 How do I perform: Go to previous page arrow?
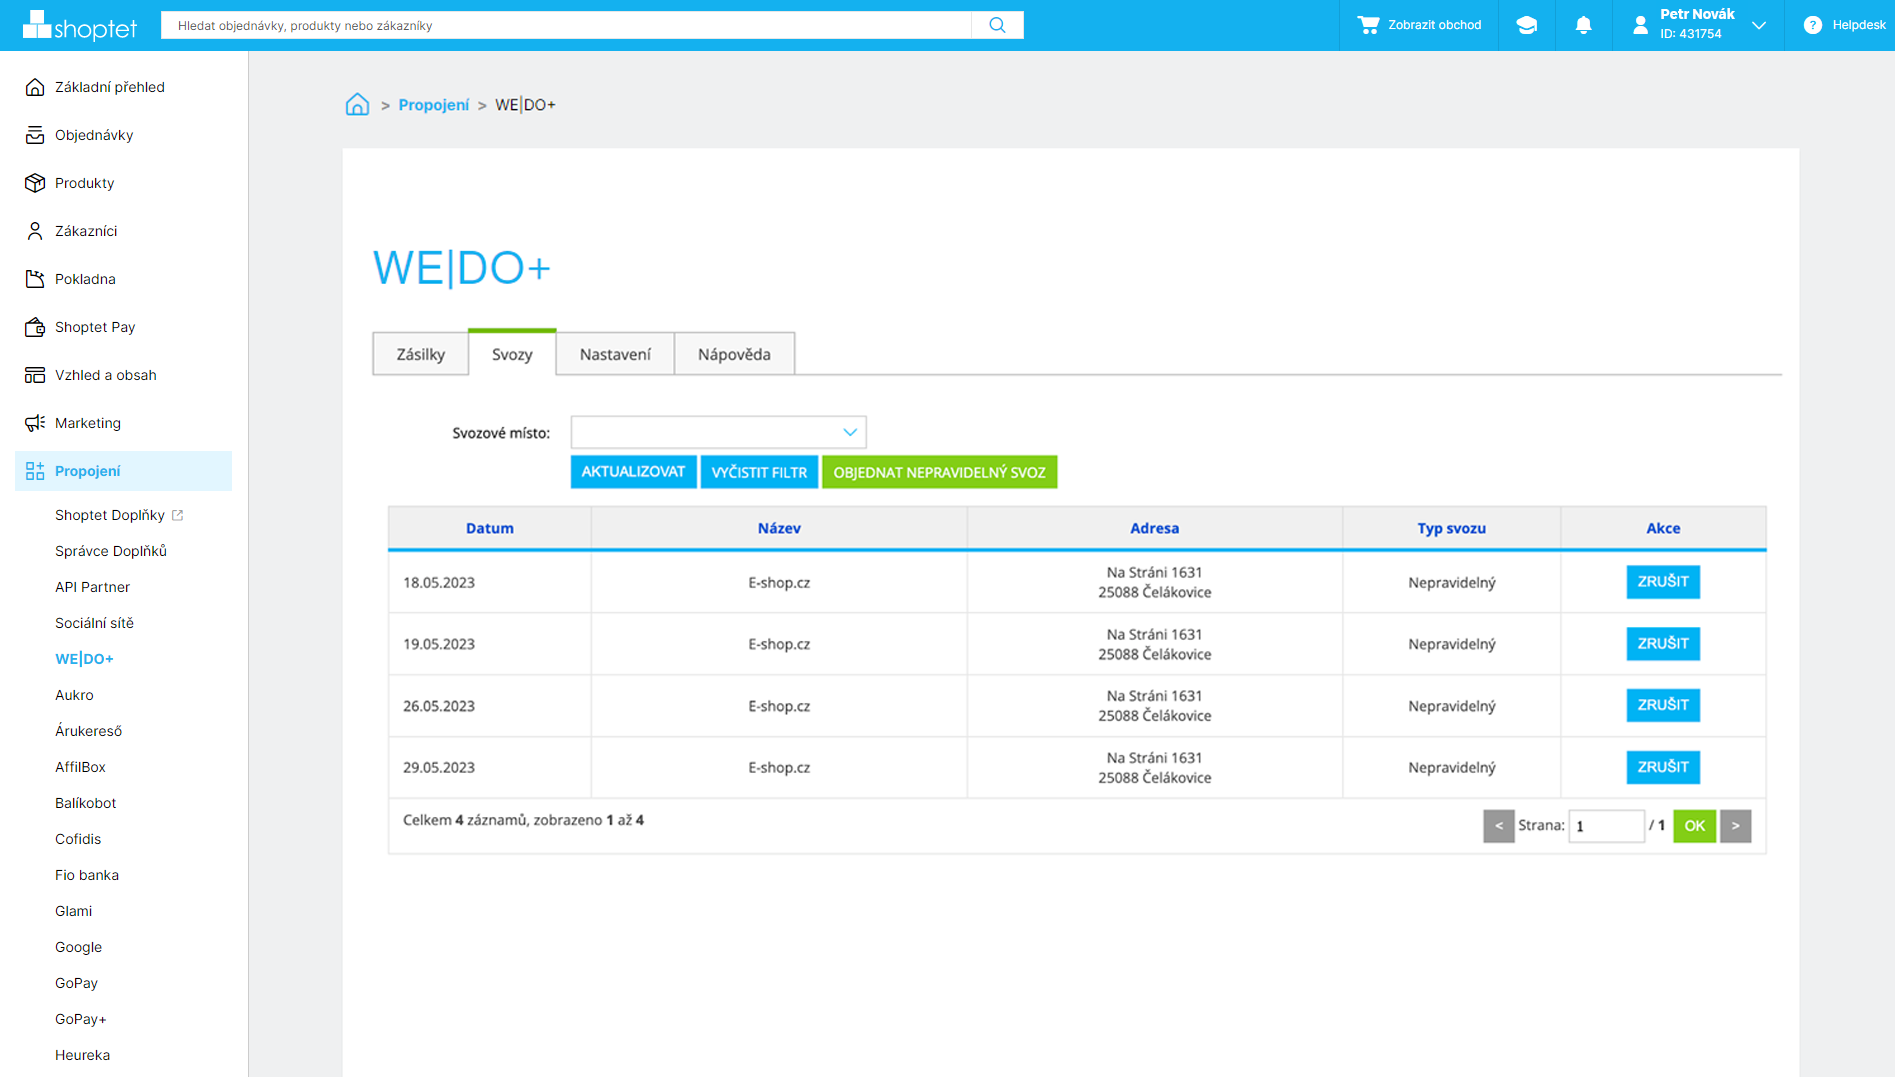tap(1498, 826)
